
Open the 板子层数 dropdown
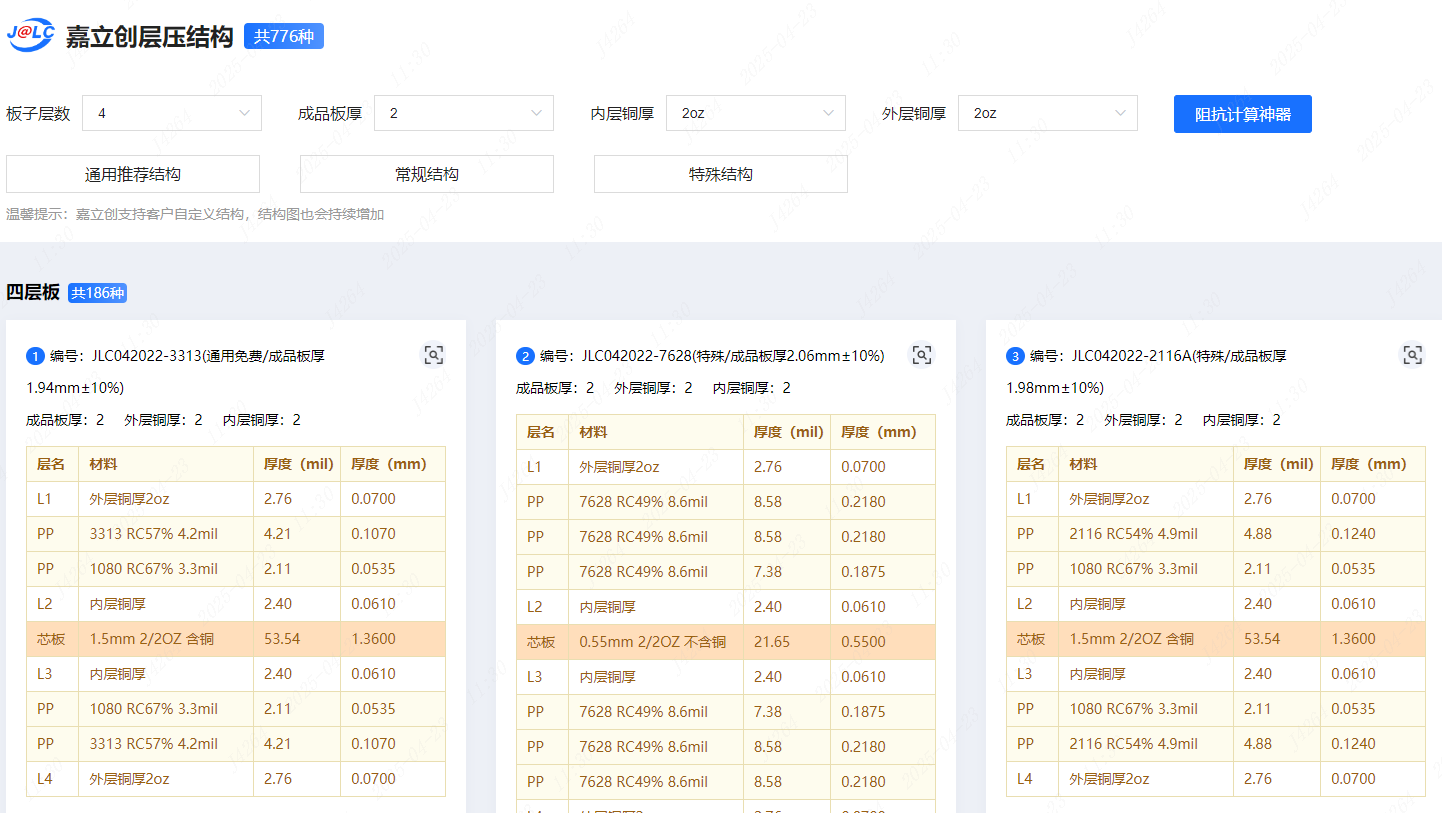click(x=172, y=113)
